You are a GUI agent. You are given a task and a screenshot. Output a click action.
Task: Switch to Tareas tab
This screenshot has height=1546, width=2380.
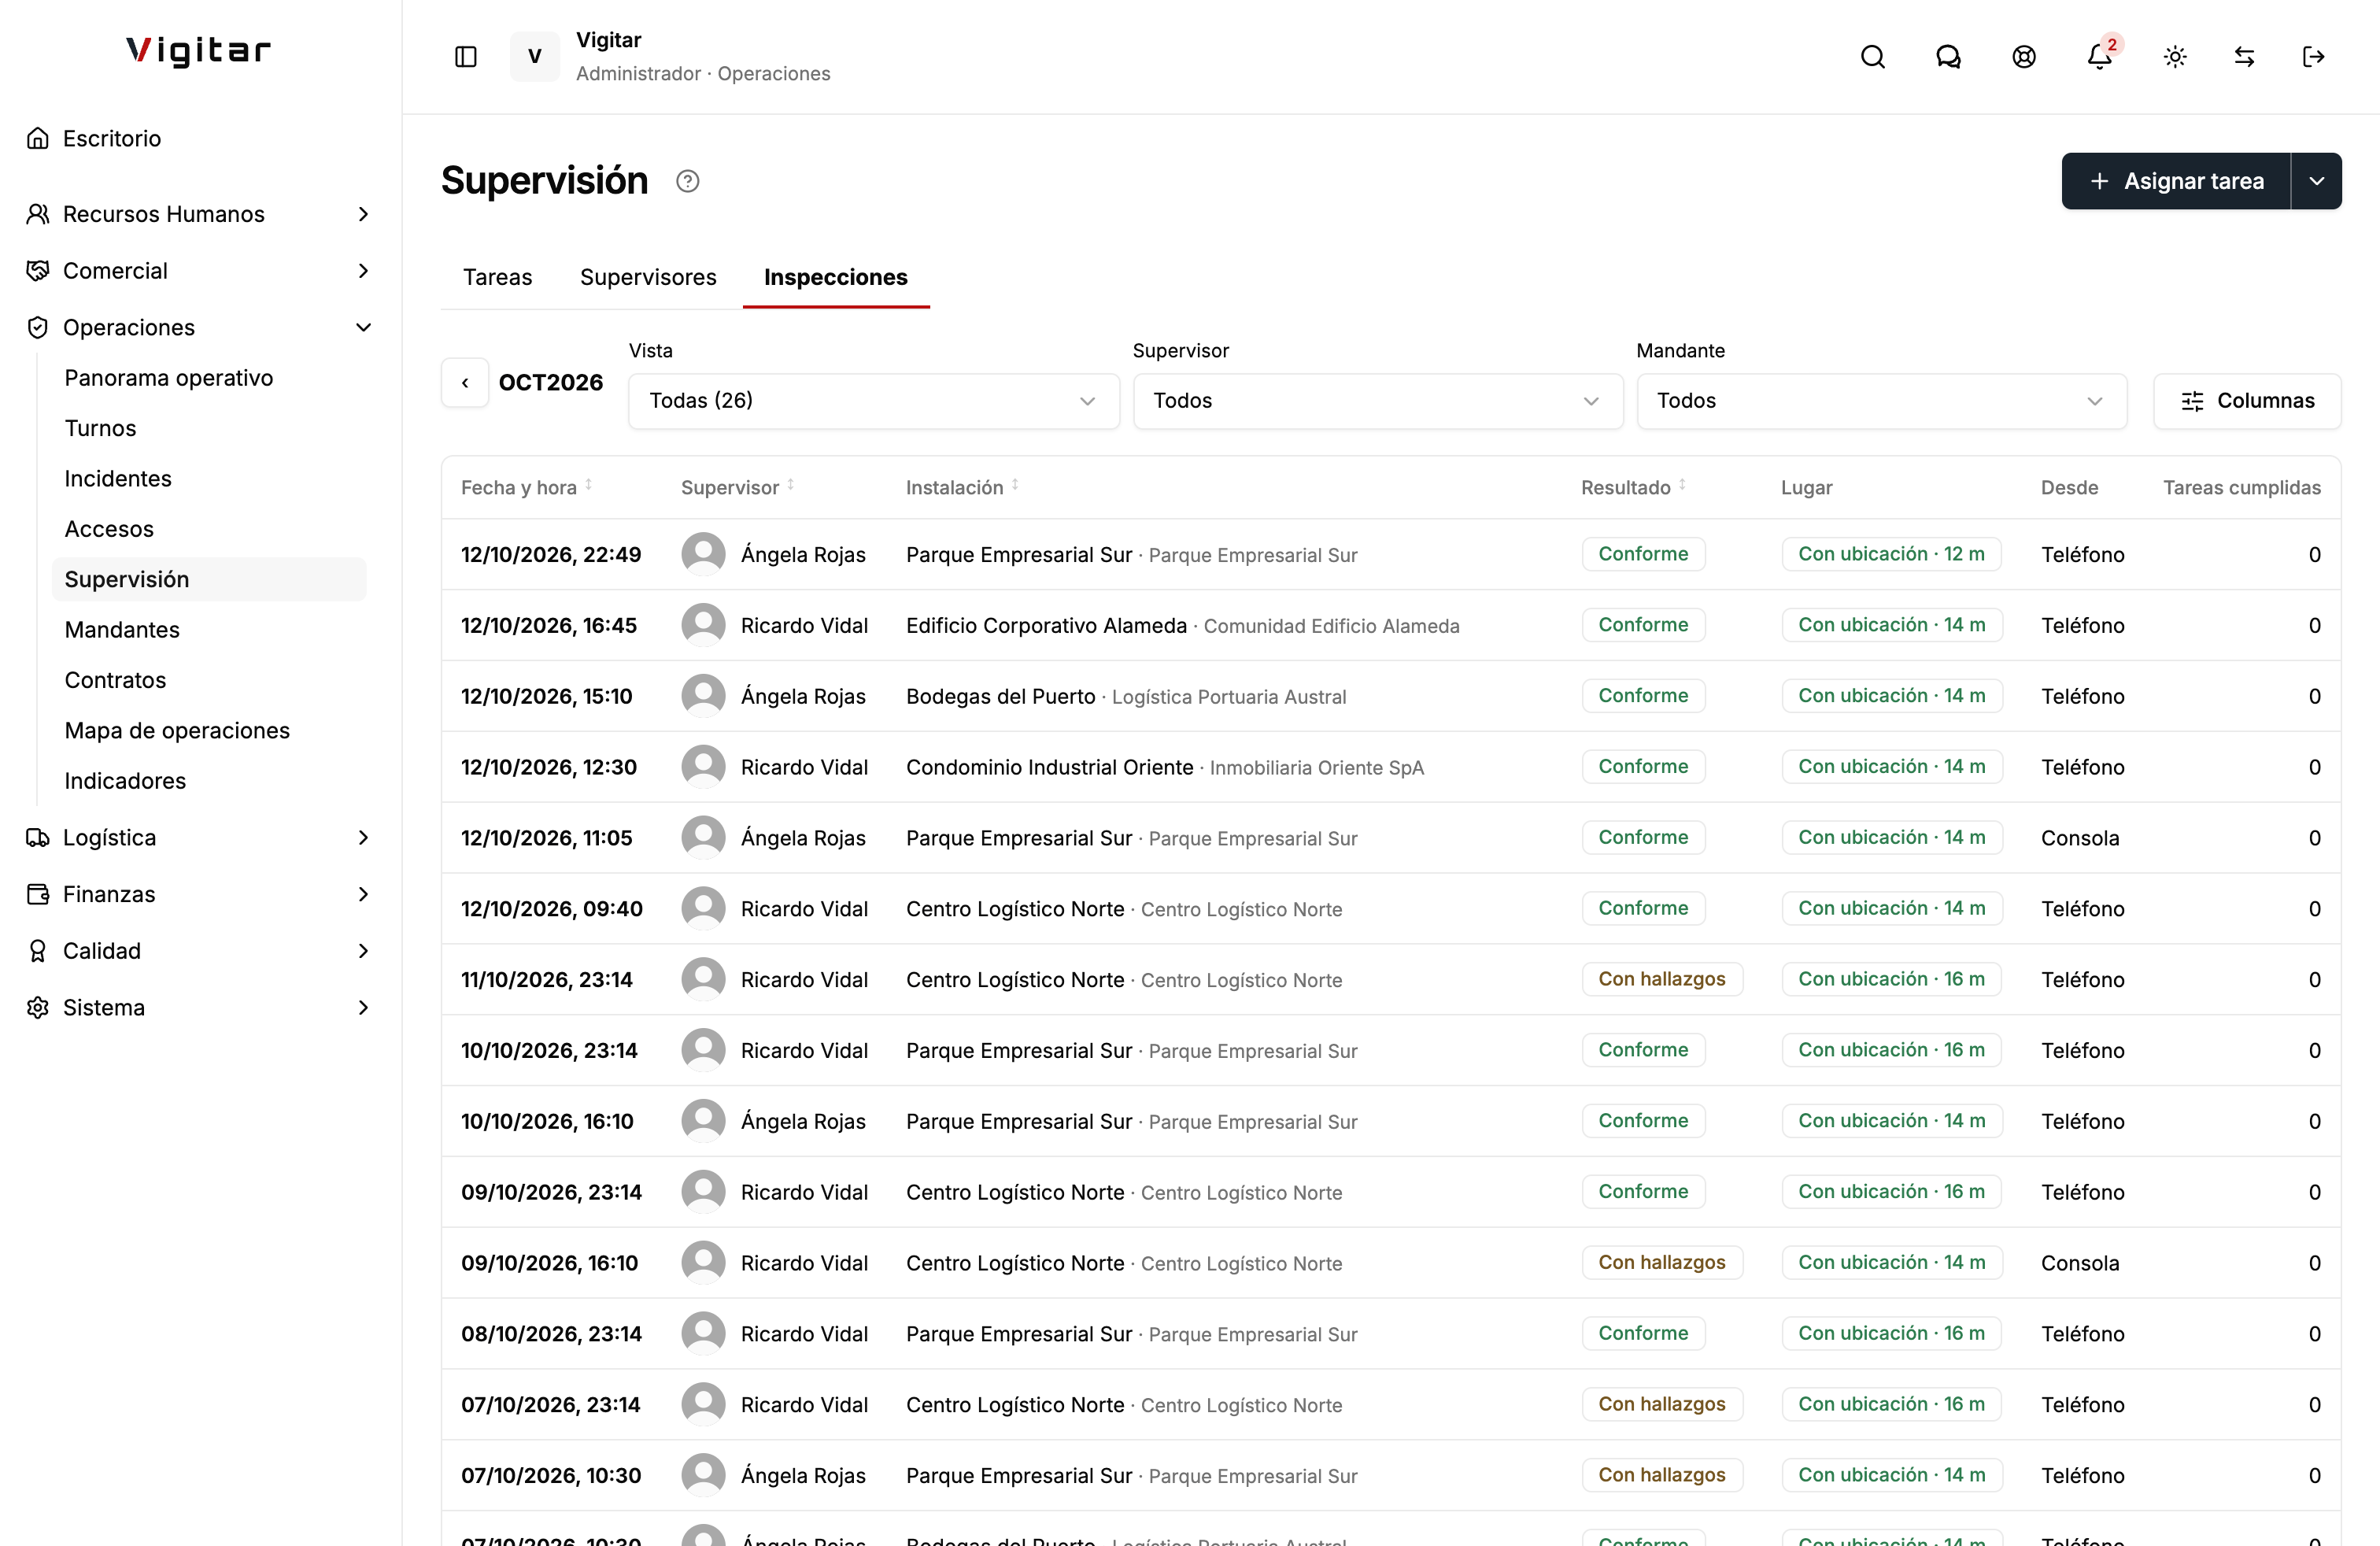497,277
